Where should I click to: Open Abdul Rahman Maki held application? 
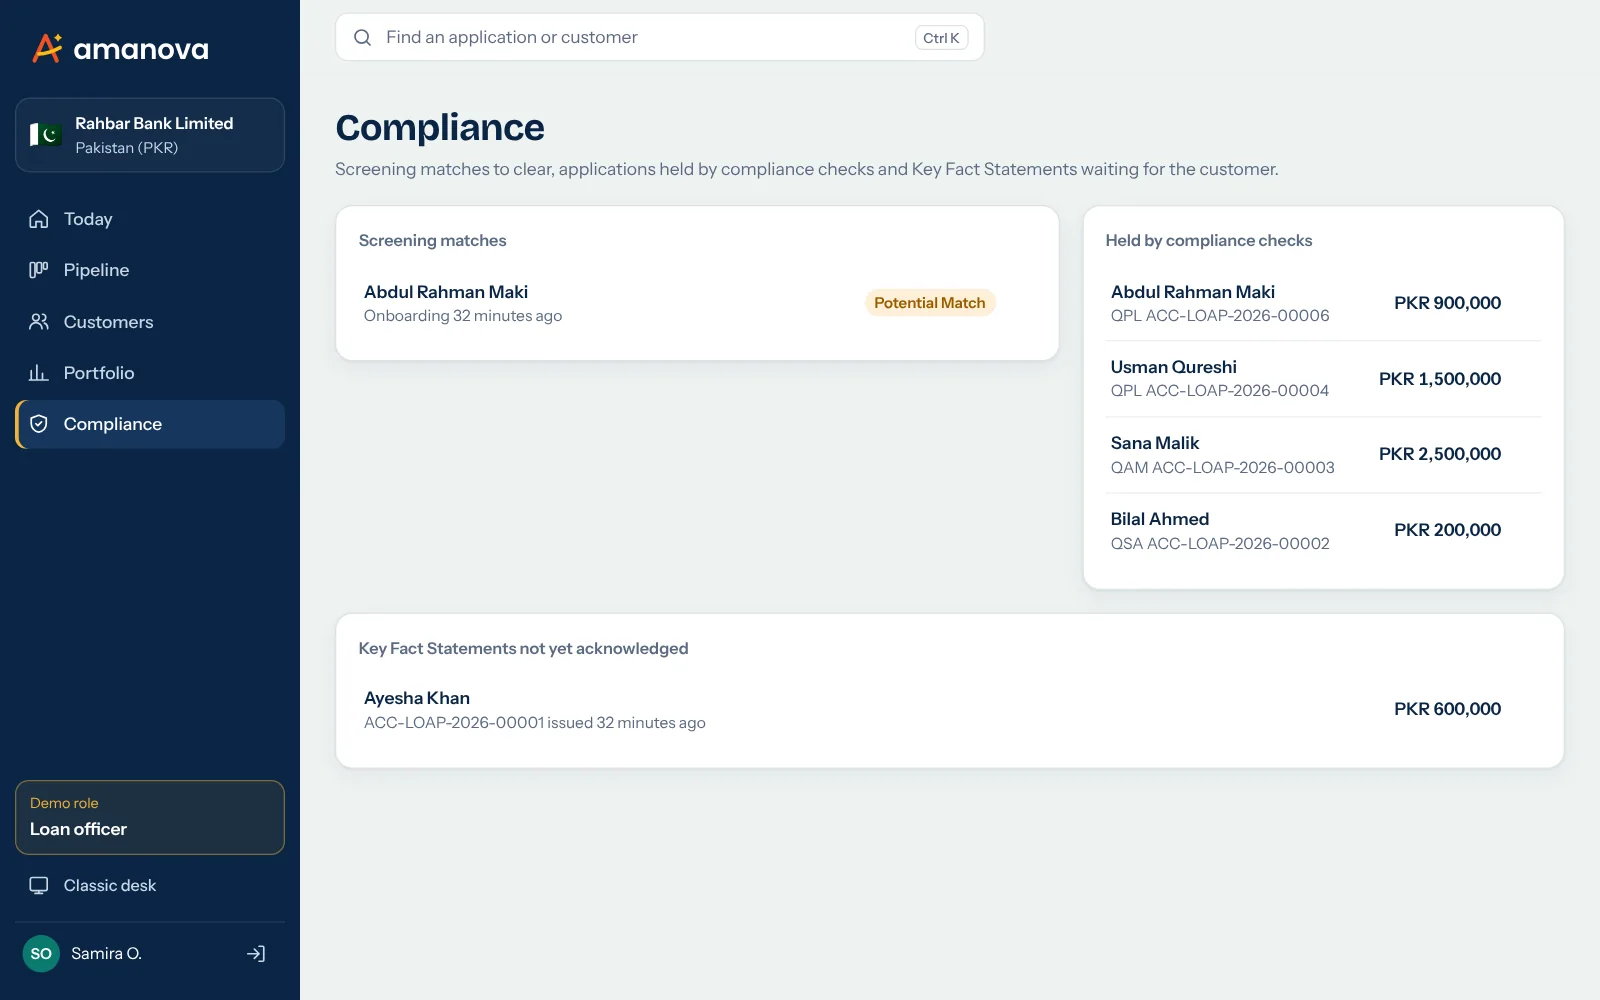point(1323,303)
